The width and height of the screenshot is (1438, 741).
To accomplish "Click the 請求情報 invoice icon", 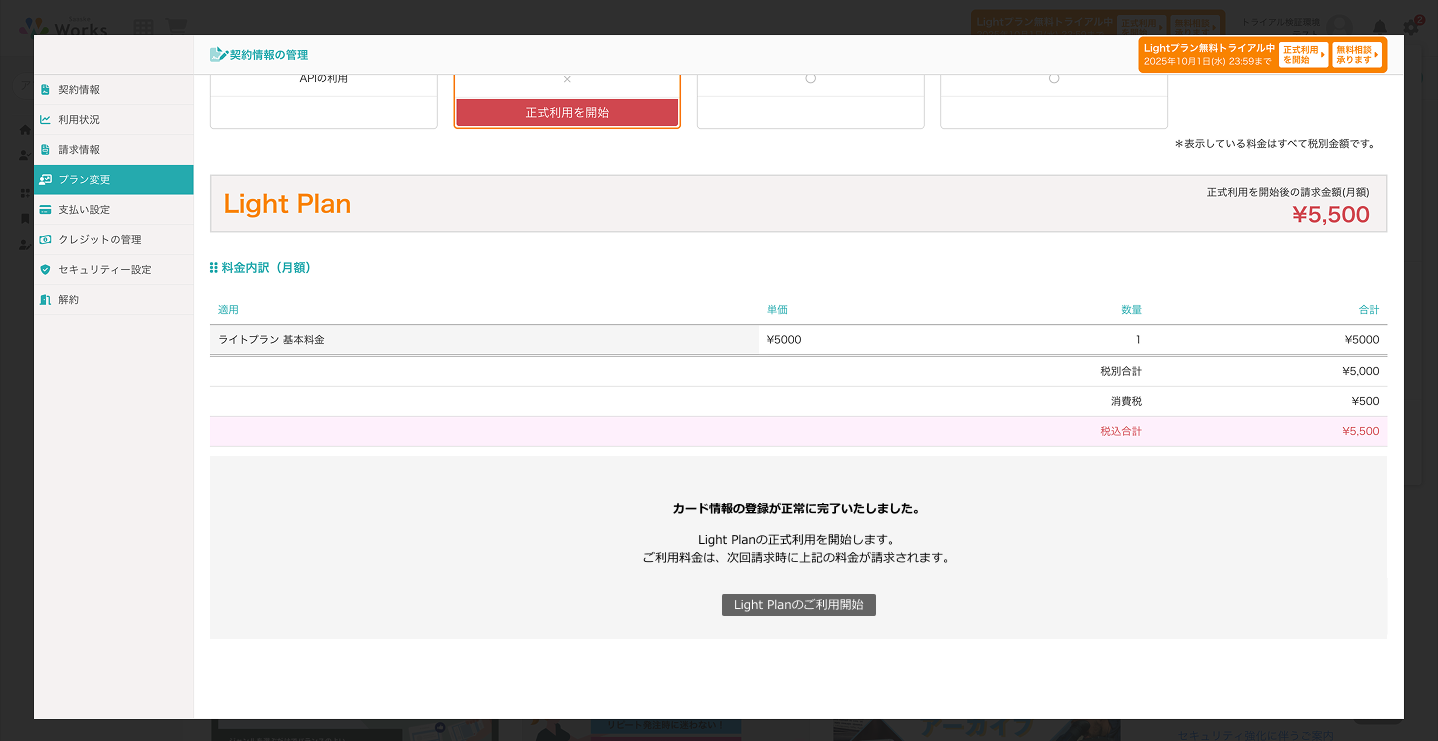I will 45,150.
